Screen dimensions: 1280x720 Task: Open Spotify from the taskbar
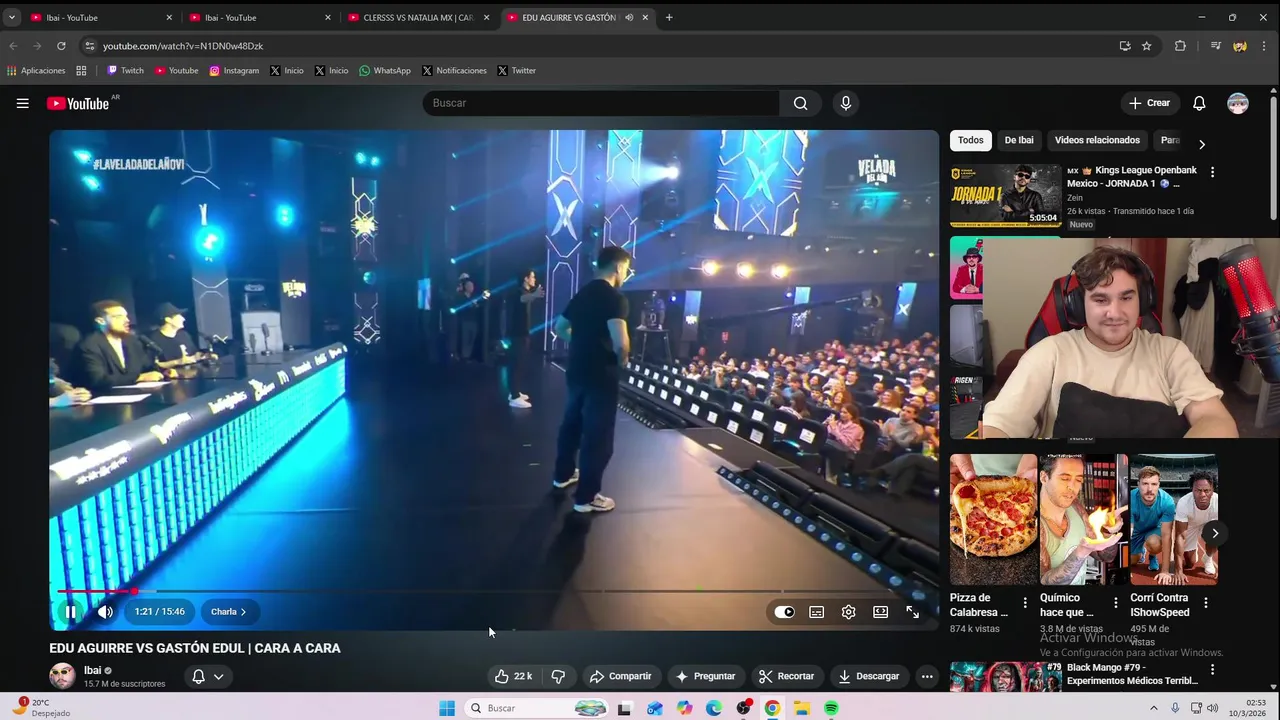831,708
